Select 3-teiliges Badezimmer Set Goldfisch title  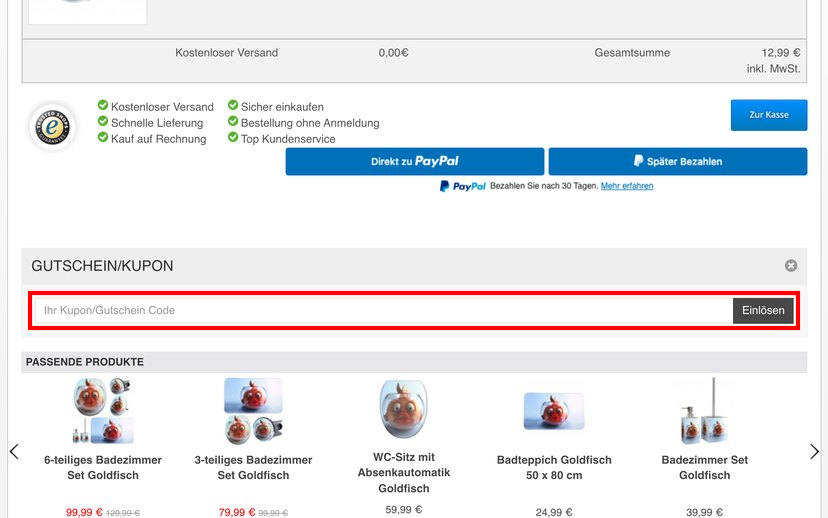pos(253,467)
